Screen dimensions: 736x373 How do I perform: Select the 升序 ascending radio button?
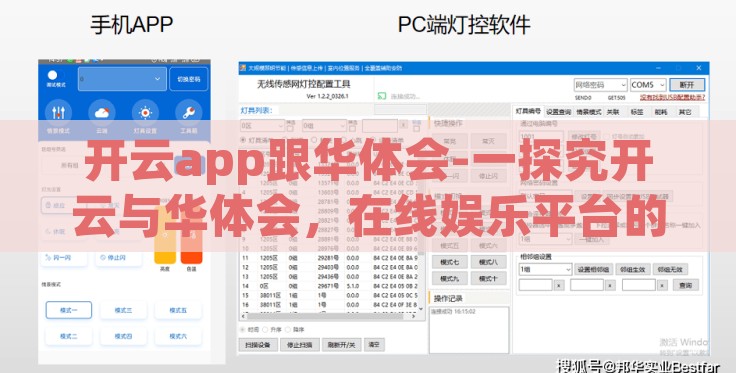tap(265, 330)
